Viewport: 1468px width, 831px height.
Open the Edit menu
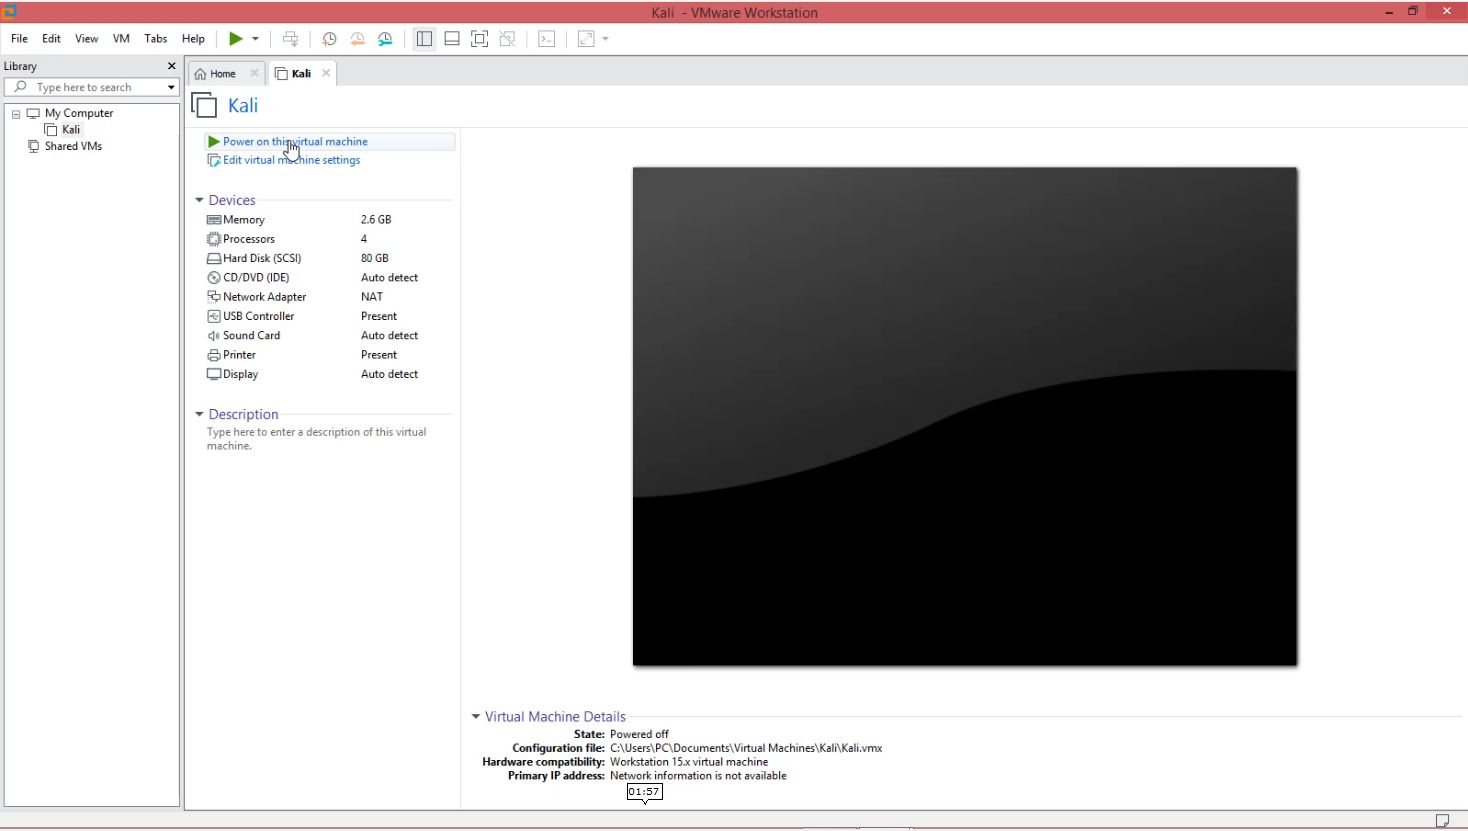(51, 39)
